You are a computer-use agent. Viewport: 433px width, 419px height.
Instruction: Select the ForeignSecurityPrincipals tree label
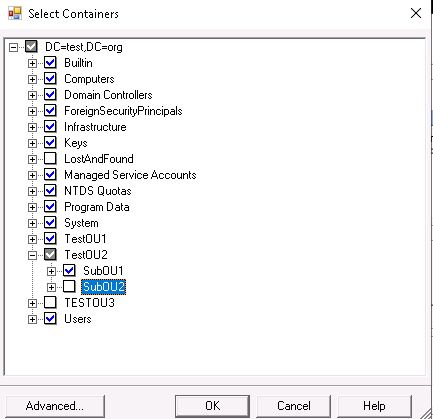[x=123, y=111]
